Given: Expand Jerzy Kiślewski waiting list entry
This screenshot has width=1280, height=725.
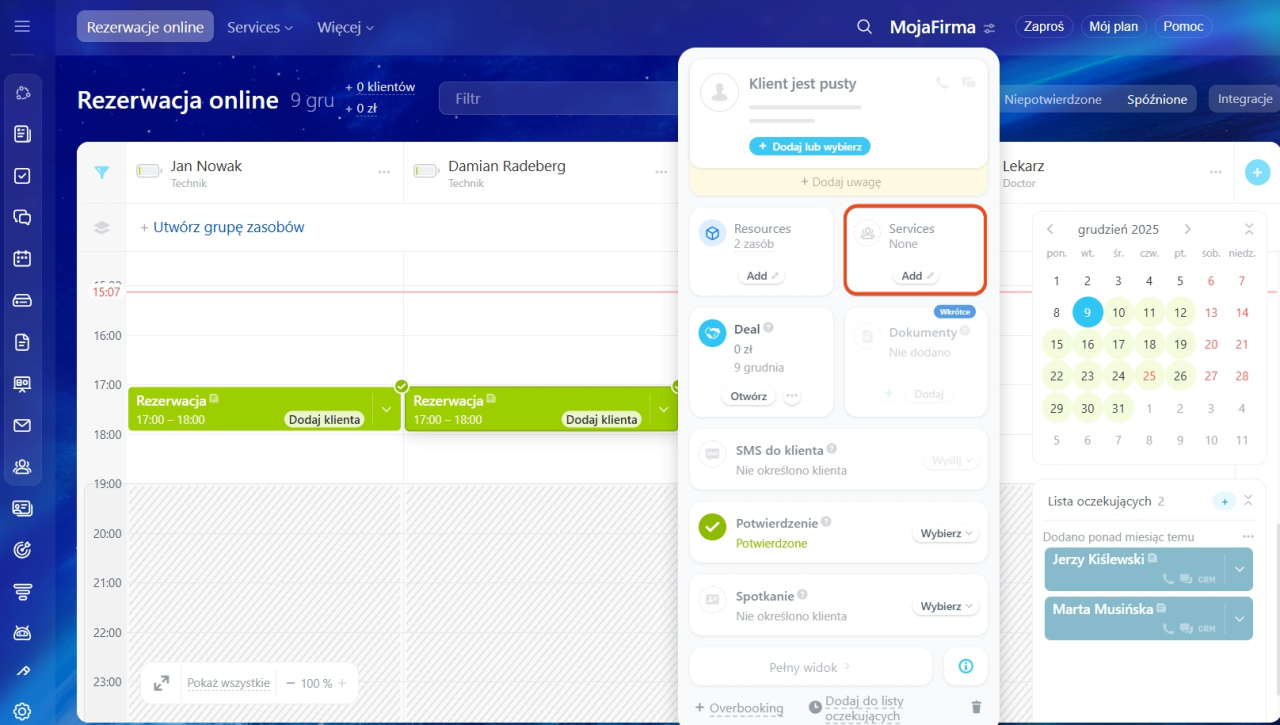Looking at the screenshot, I should click(x=1240, y=569).
